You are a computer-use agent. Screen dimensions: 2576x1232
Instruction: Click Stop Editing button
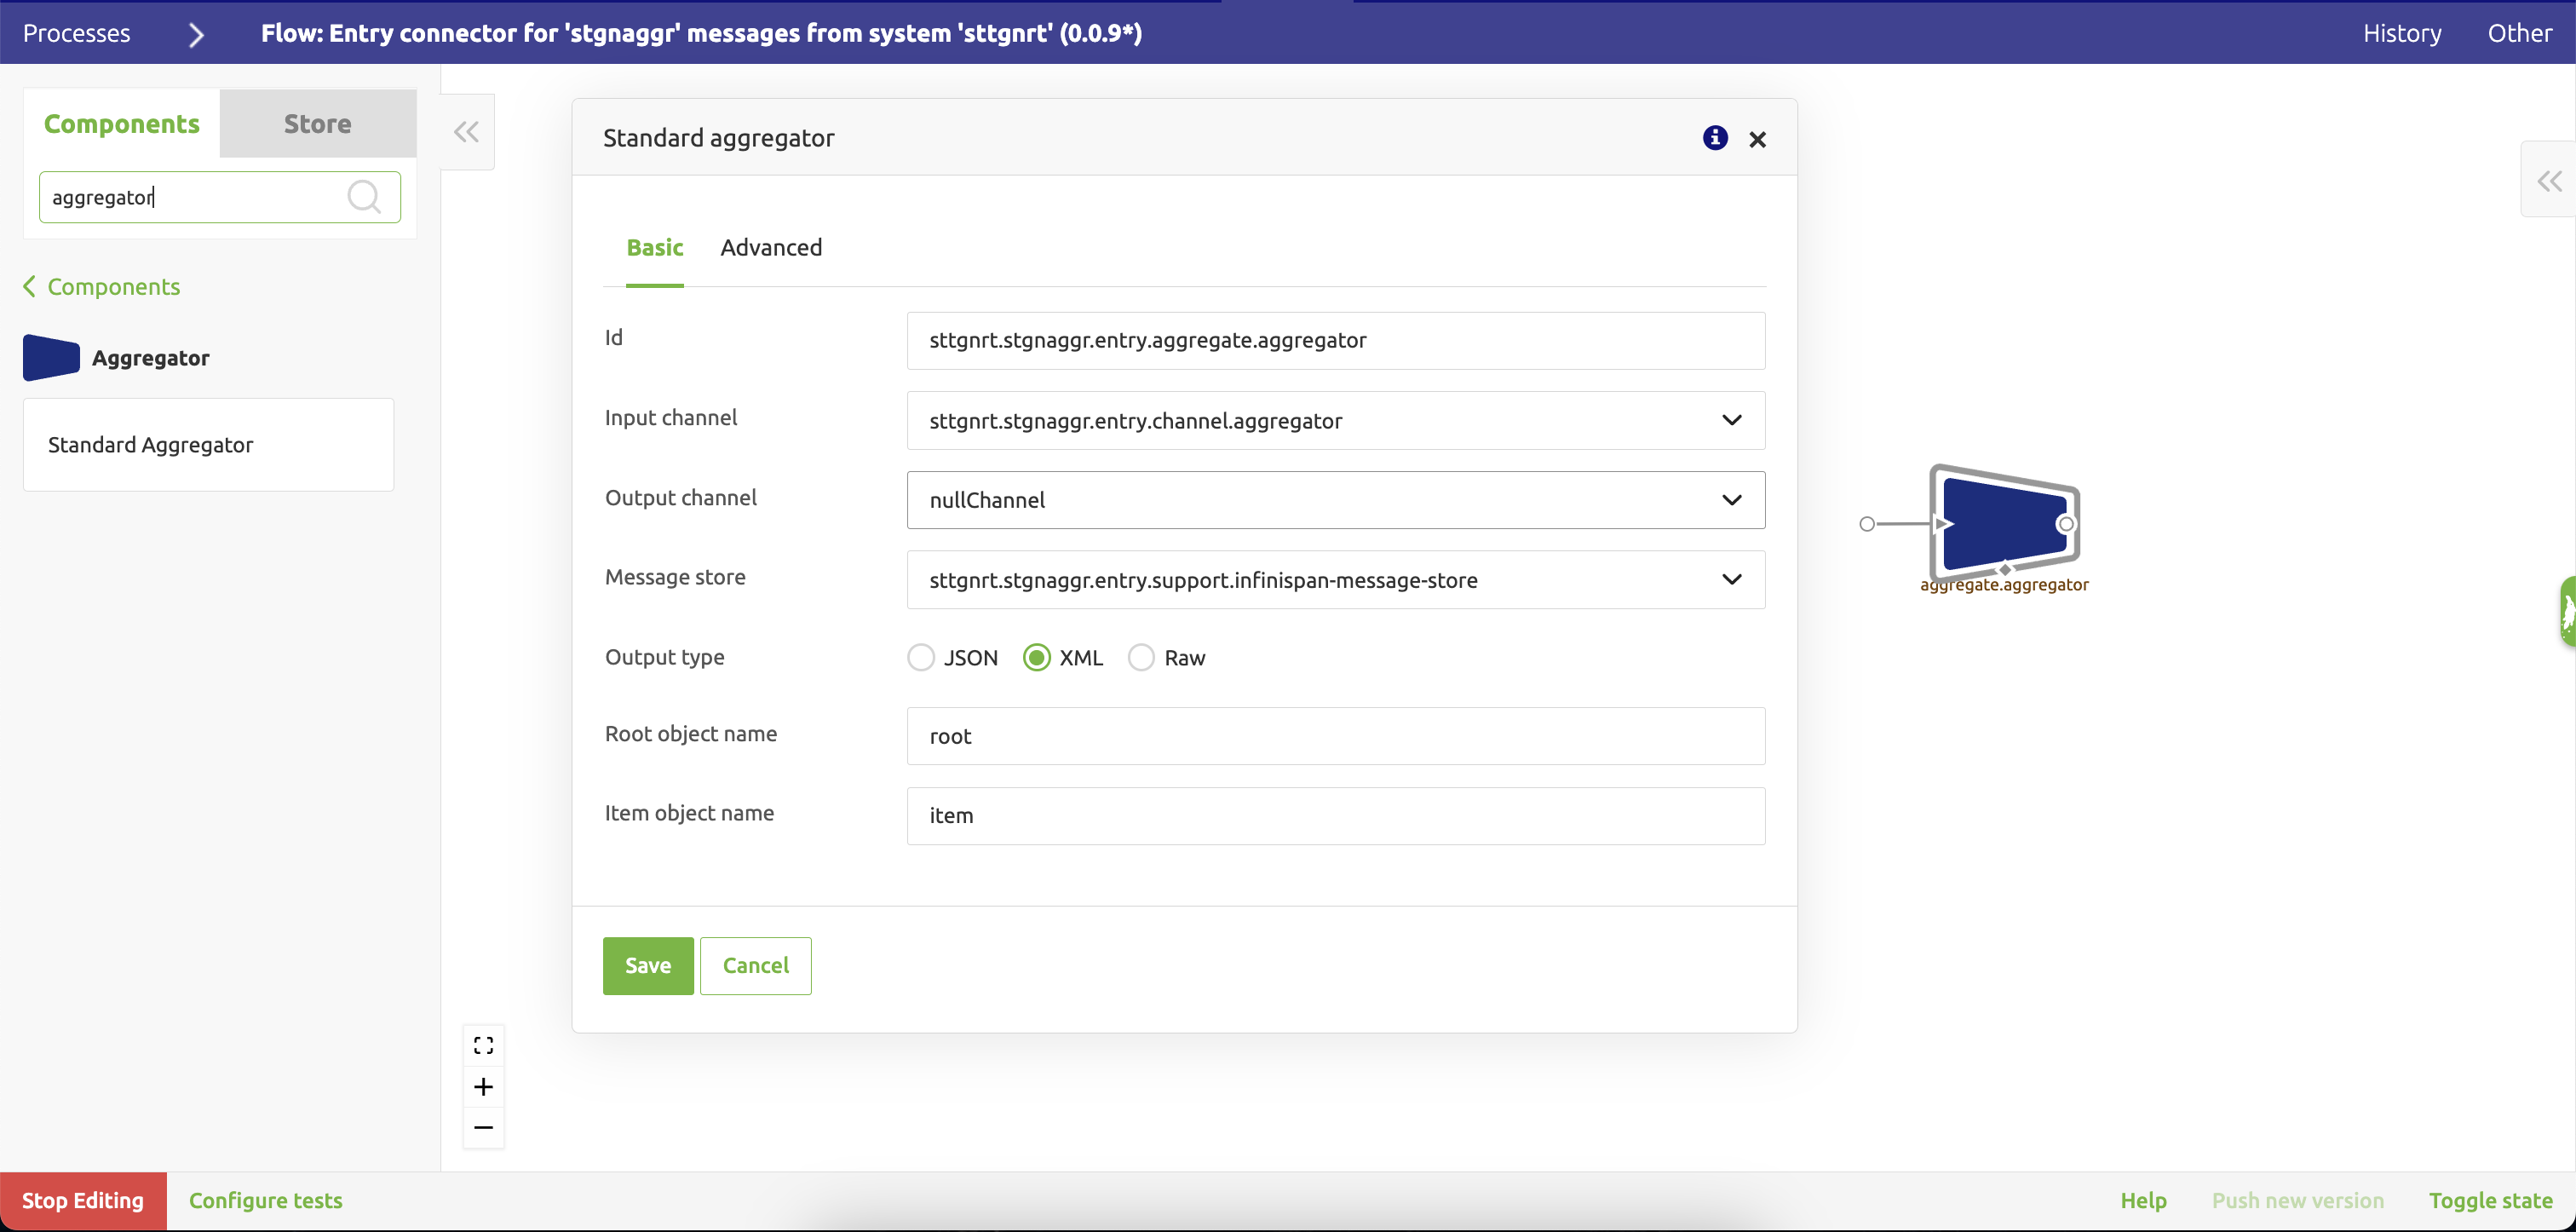83,1200
